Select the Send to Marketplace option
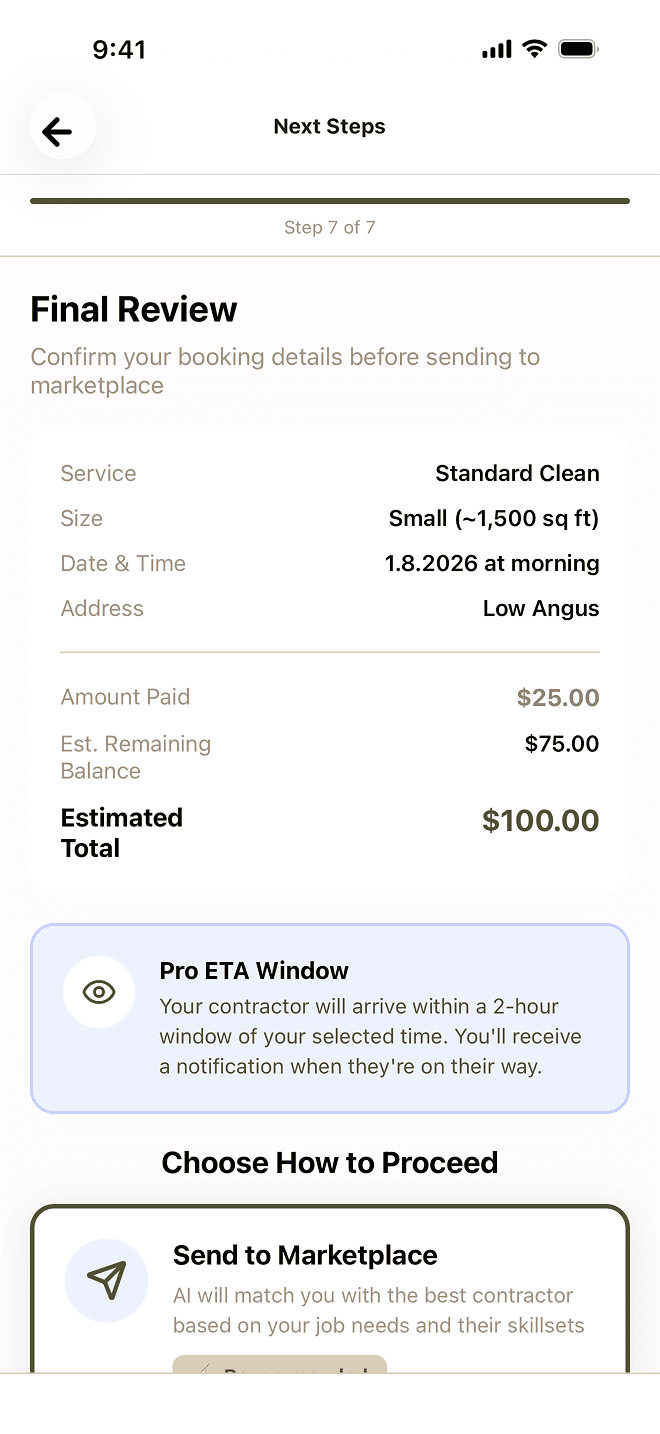 pyautogui.click(x=330, y=1289)
